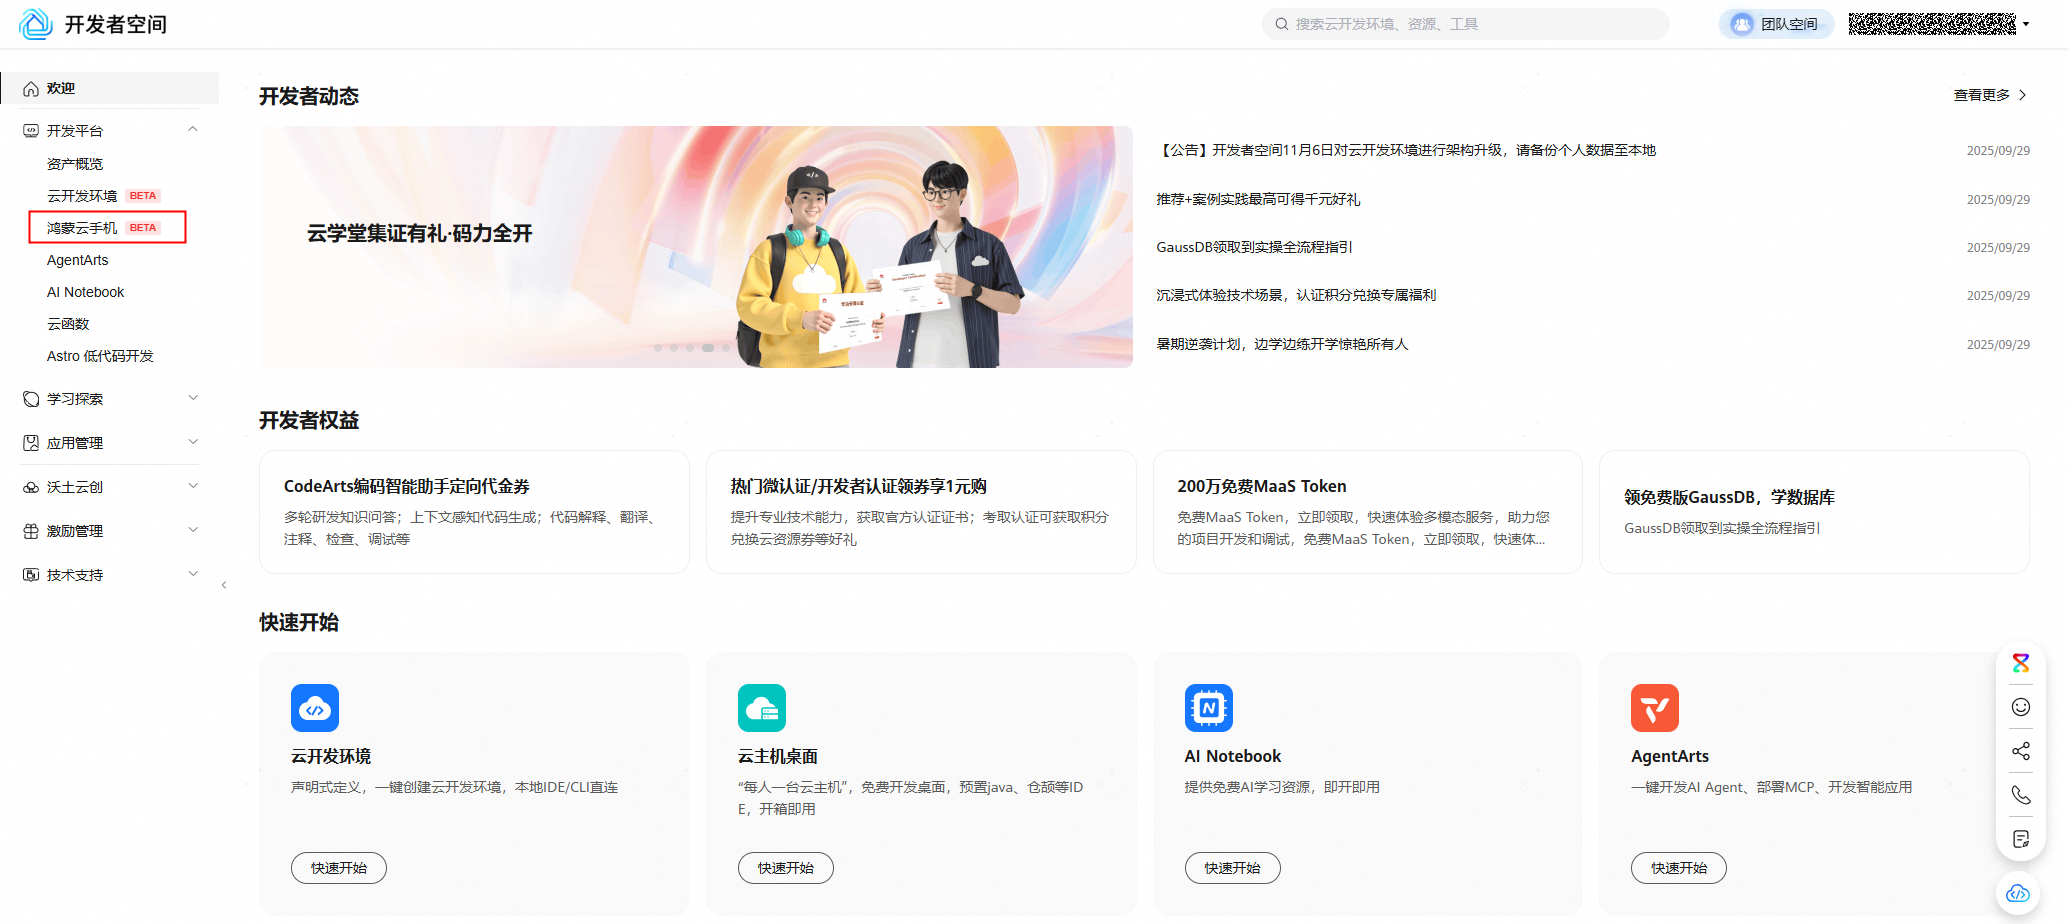Click the phone contact icon in floating toolbar

(x=2020, y=794)
